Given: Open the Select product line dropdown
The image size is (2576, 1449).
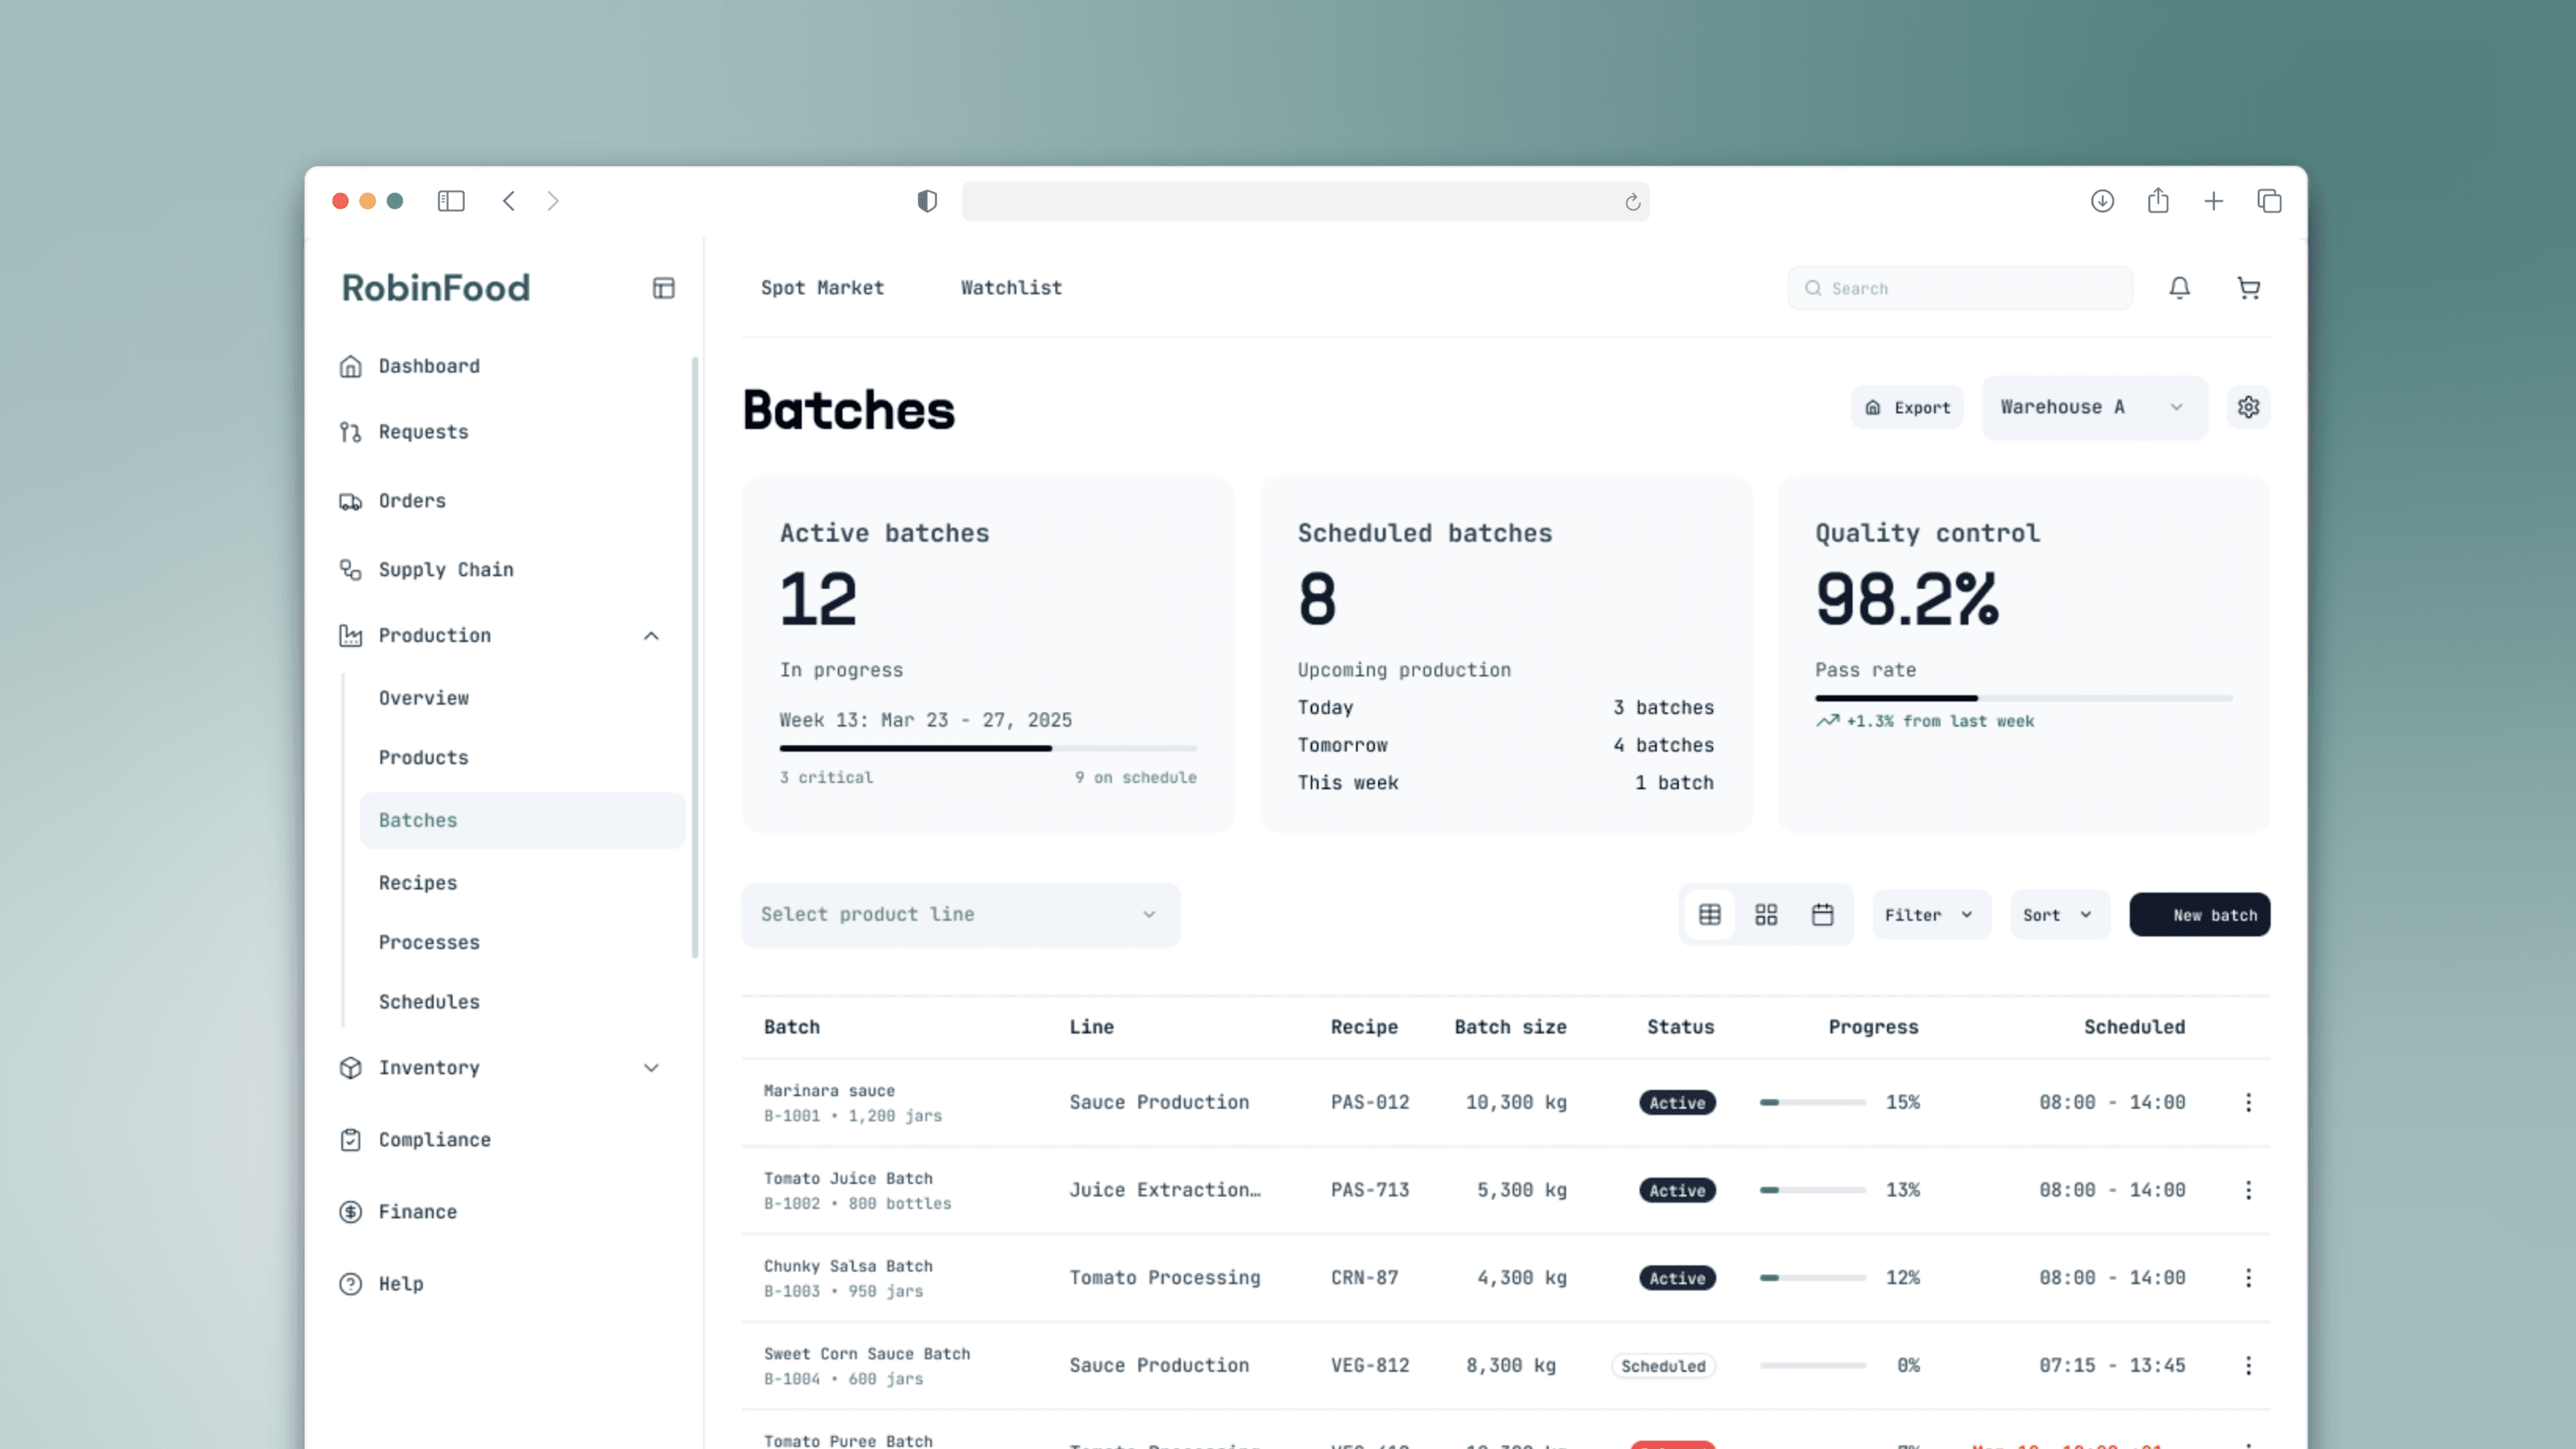Looking at the screenshot, I should (x=961, y=915).
